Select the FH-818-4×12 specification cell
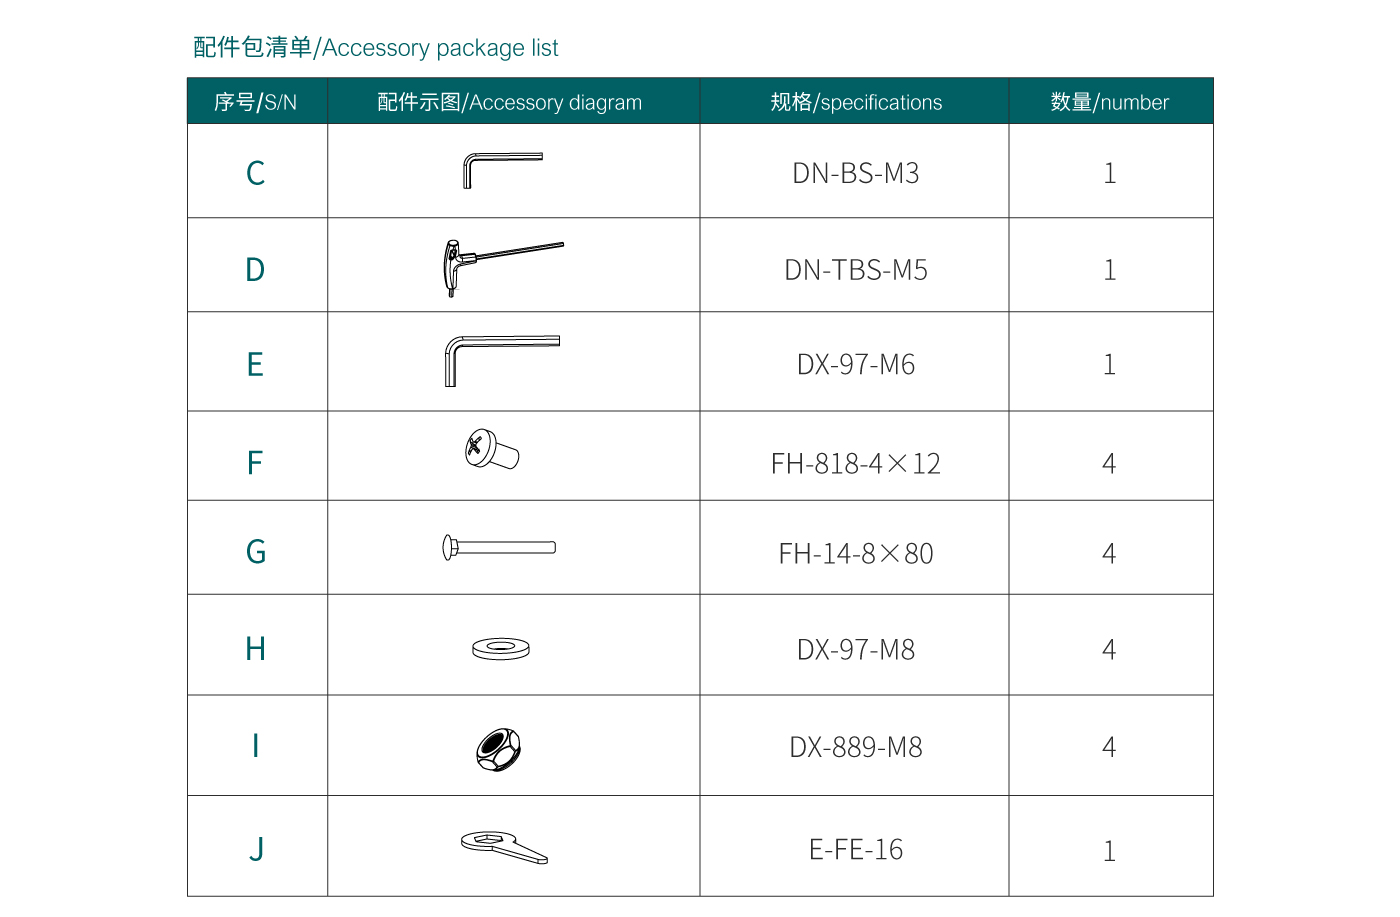 [x=856, y=464]
